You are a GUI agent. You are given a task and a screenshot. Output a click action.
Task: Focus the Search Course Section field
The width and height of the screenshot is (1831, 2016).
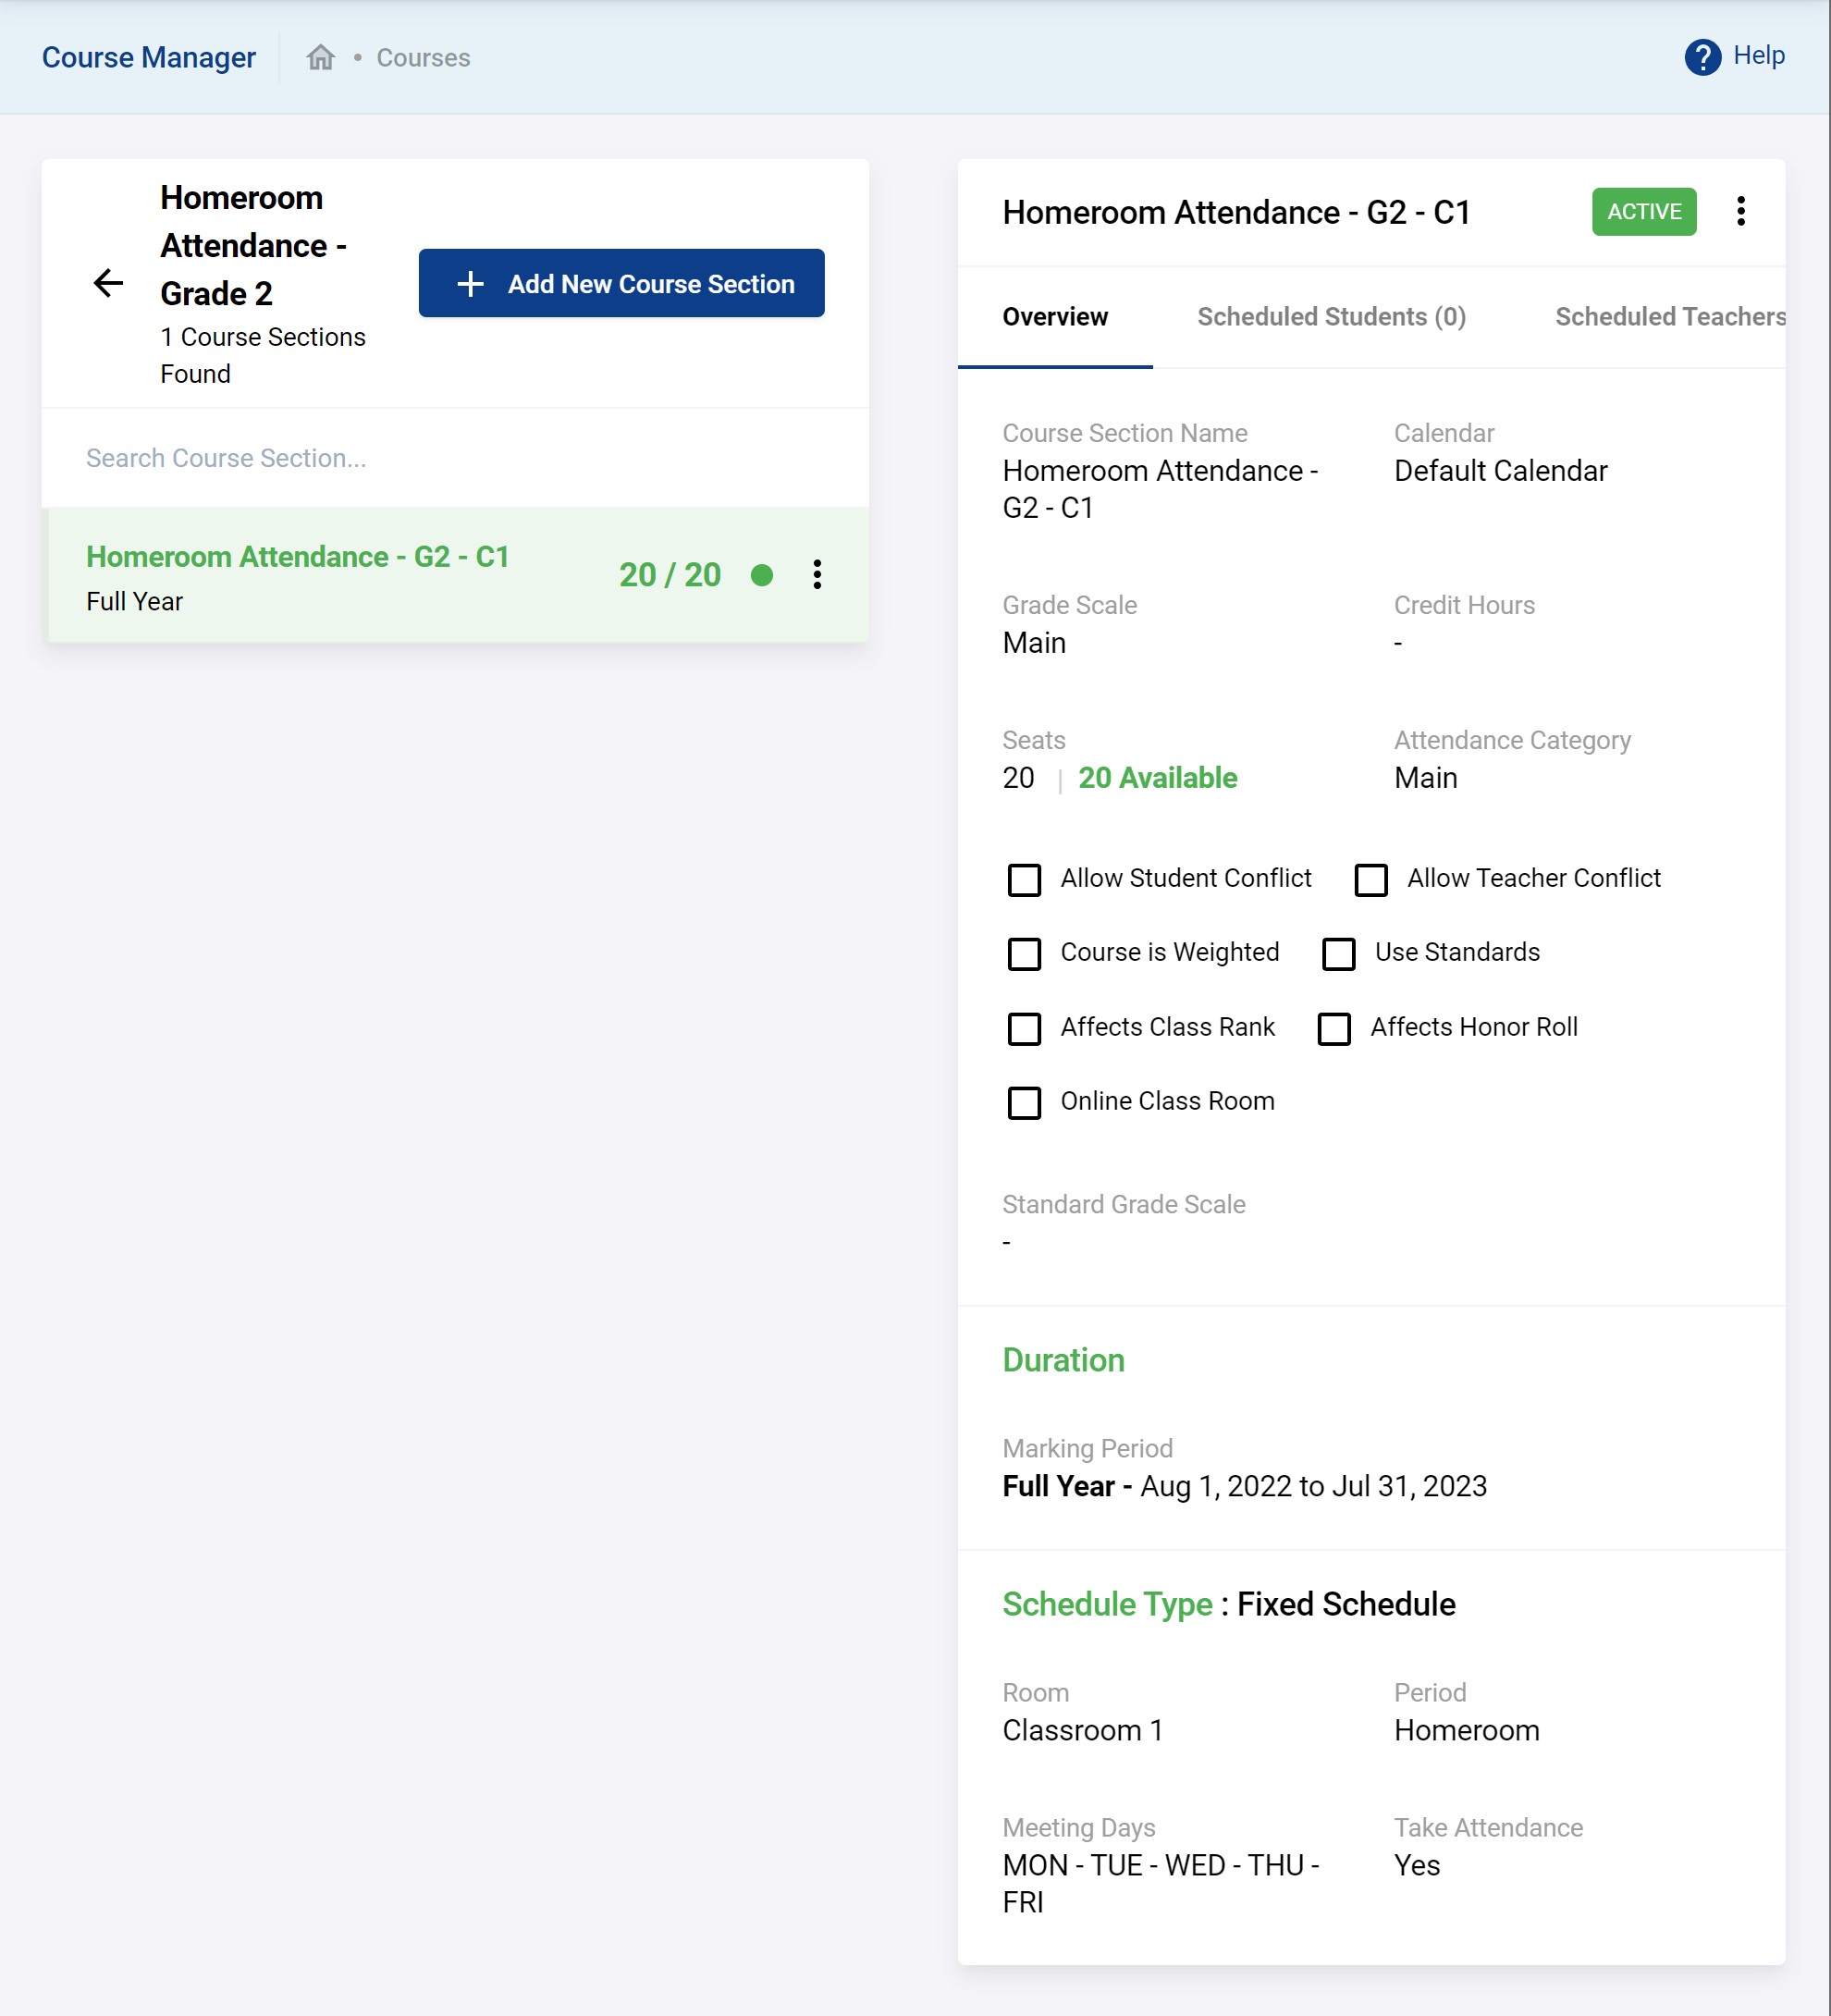click(454, 458)
